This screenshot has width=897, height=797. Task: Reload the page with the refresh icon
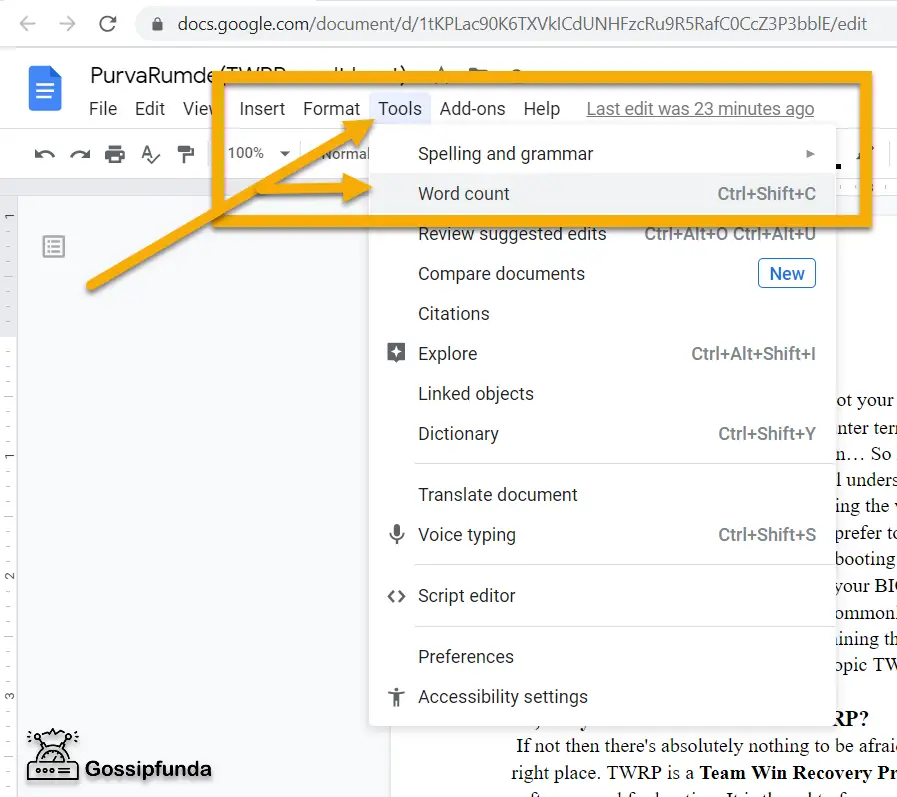tap(108, 23)
